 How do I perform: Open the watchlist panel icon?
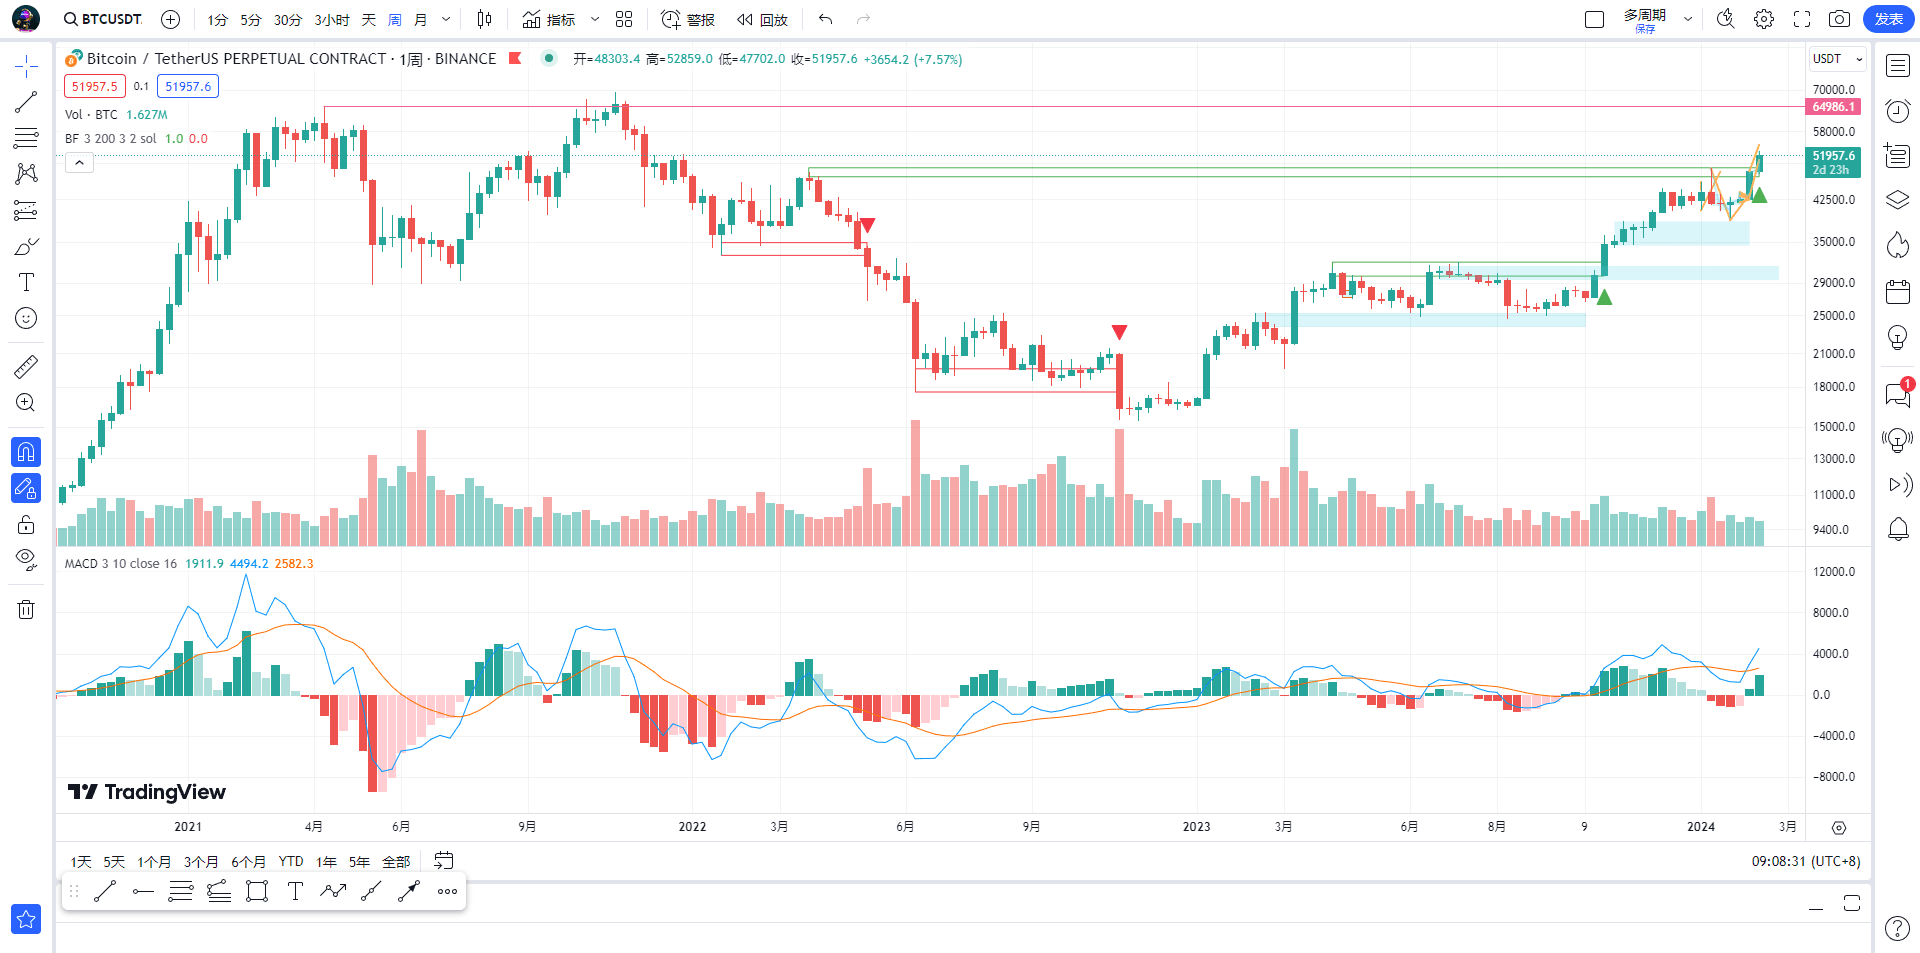click(1897, 66)
